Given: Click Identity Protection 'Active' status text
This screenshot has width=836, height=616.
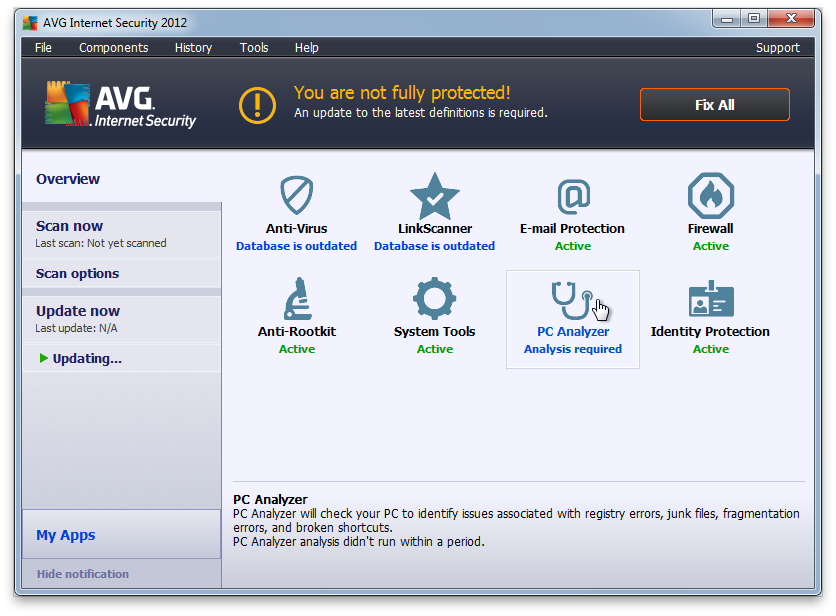Looking at the screenshot, I should click(711, 349).
